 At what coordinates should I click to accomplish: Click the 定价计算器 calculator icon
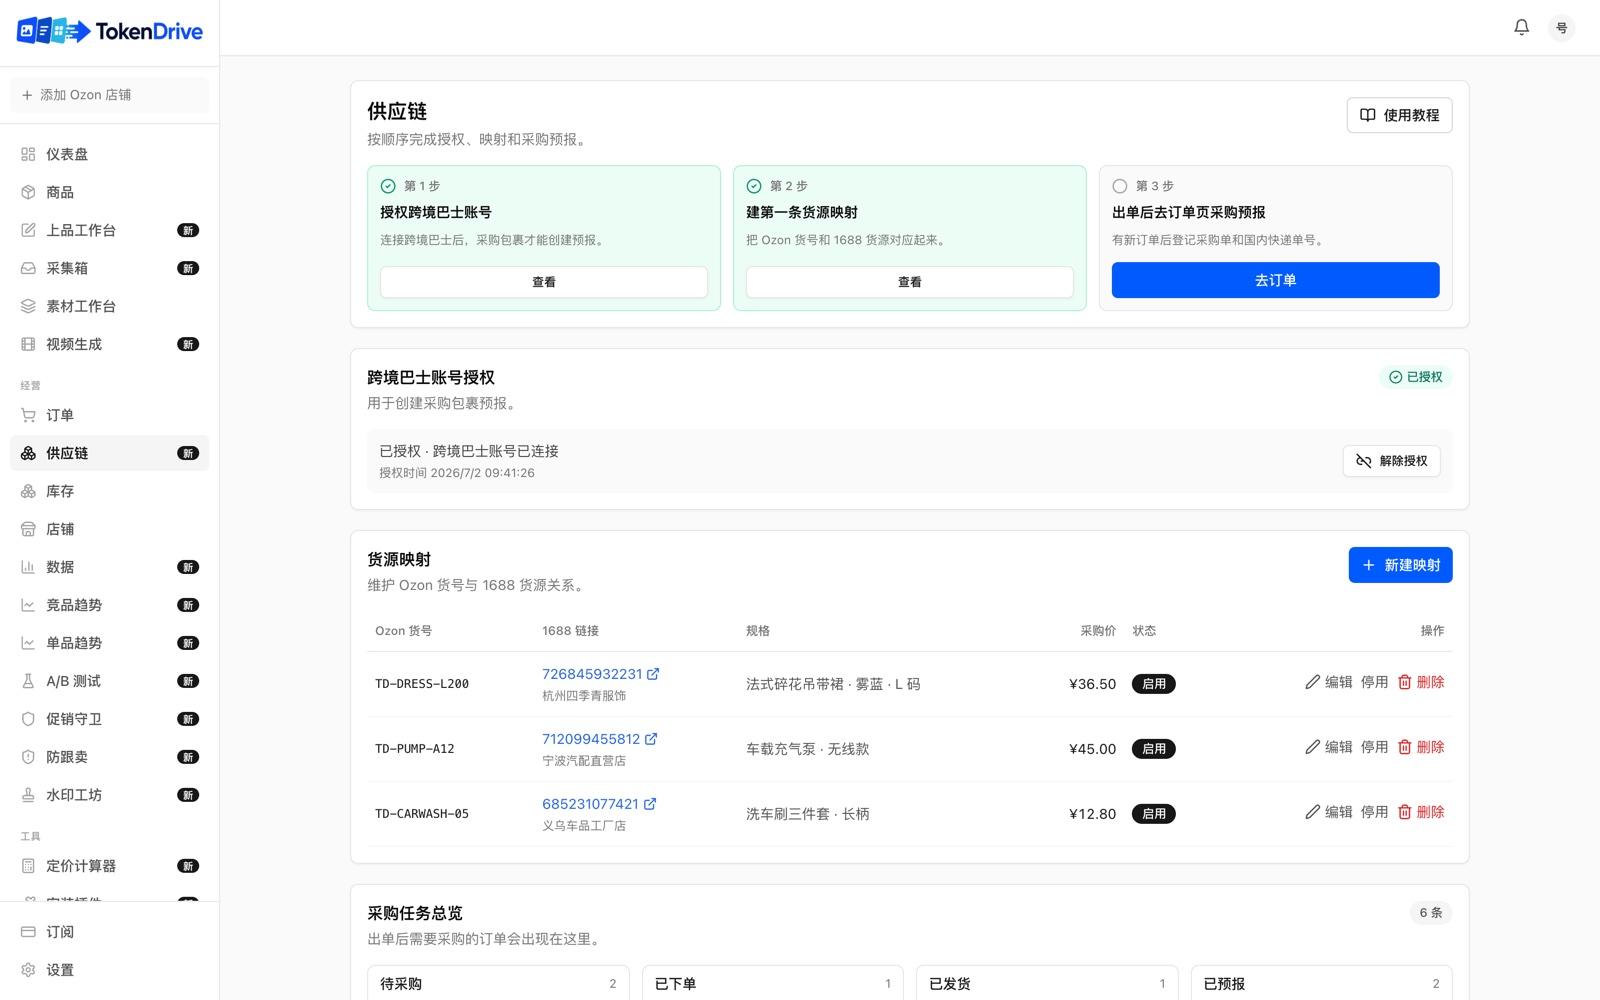tap(28, 866)
